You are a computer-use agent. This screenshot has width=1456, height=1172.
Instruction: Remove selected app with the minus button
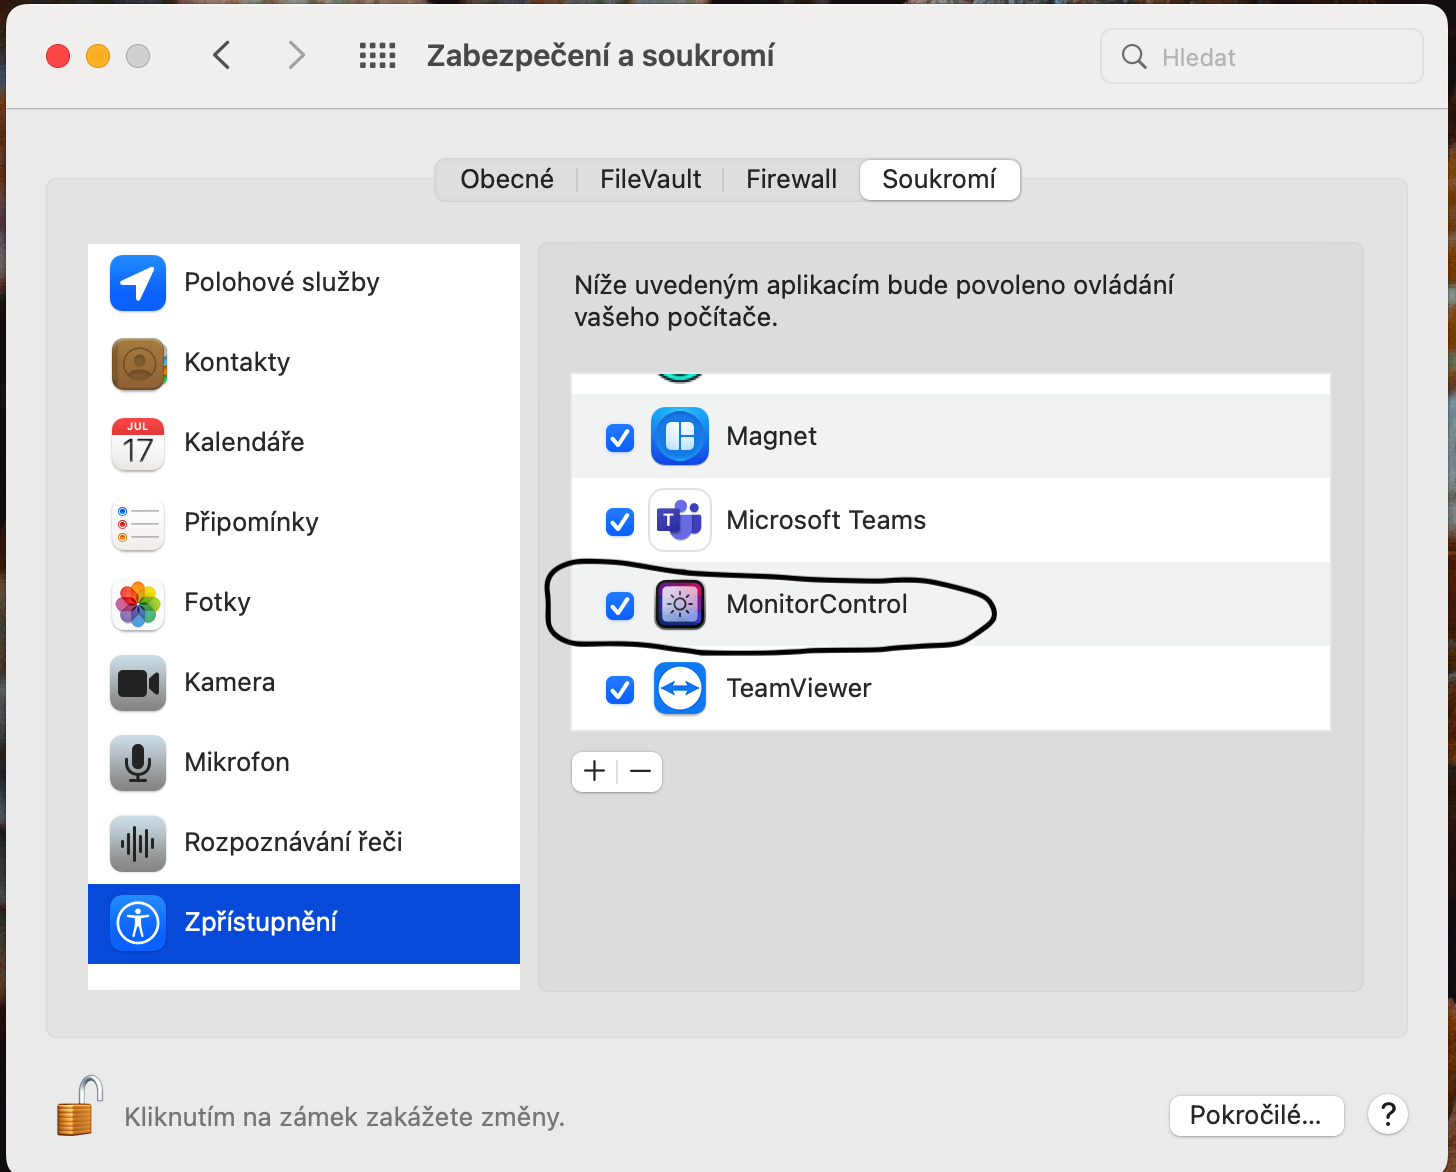click(640, 771)
